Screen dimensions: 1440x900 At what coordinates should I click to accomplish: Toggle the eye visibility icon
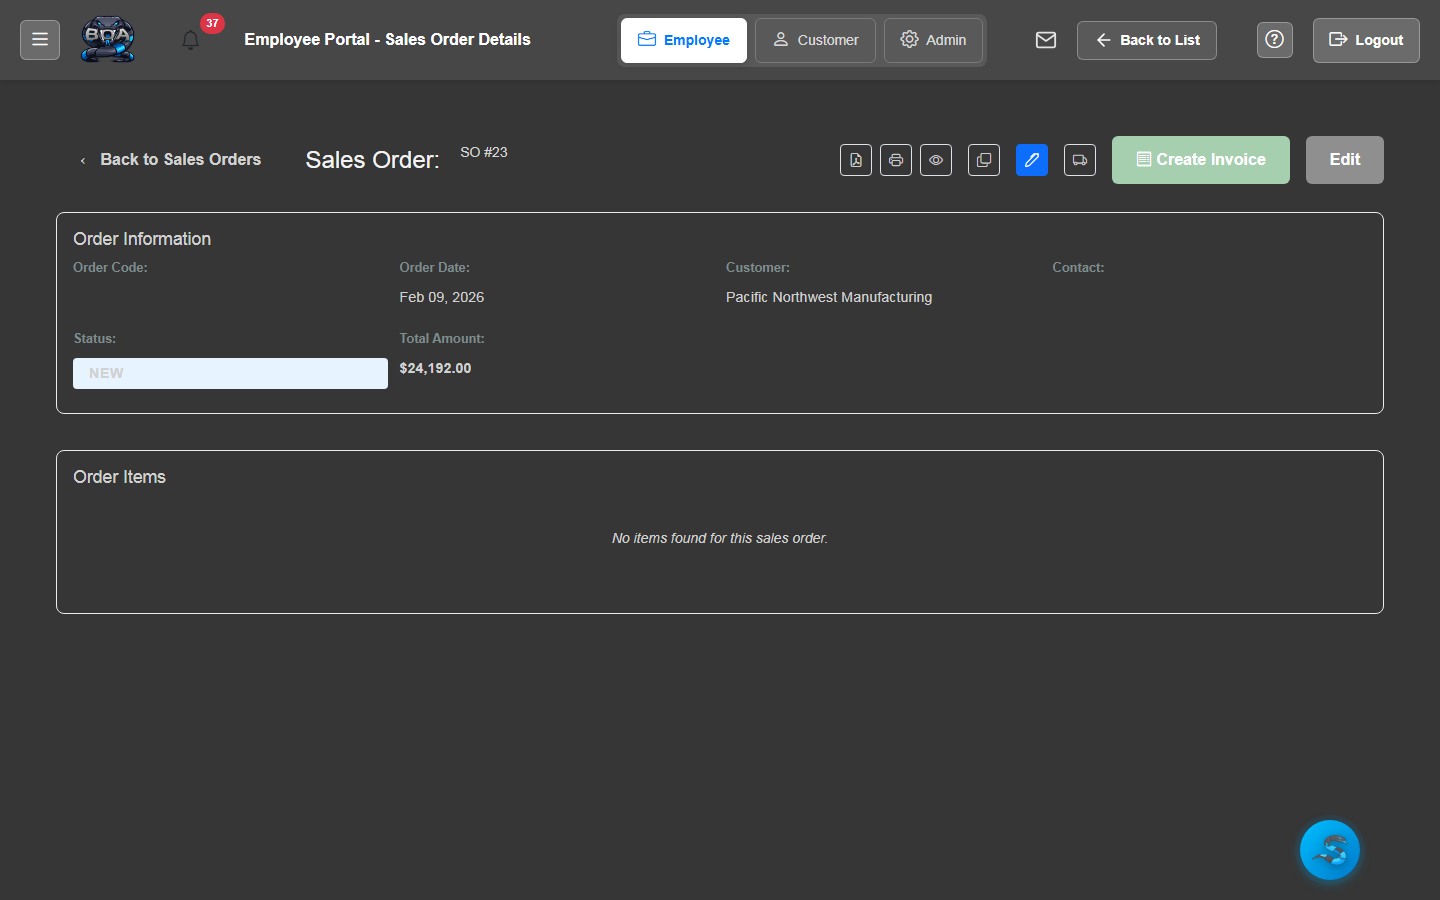click(x=936, y=160)
